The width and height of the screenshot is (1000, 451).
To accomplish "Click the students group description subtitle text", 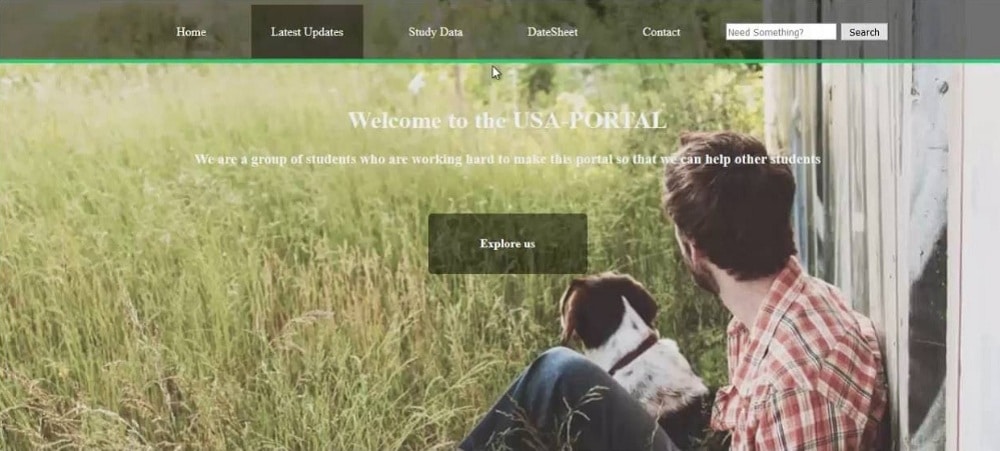I will point(508,159).
